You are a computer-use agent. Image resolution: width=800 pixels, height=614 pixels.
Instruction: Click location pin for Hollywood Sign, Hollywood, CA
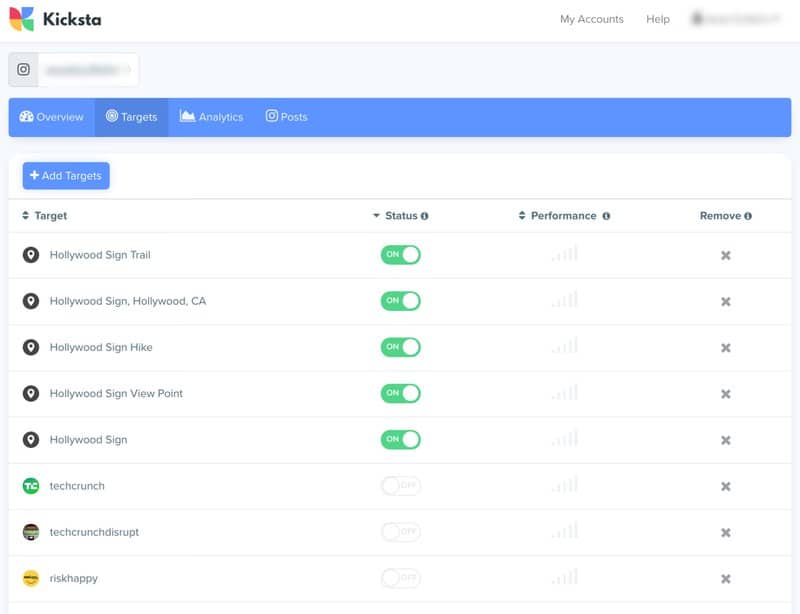click(31, 301)
